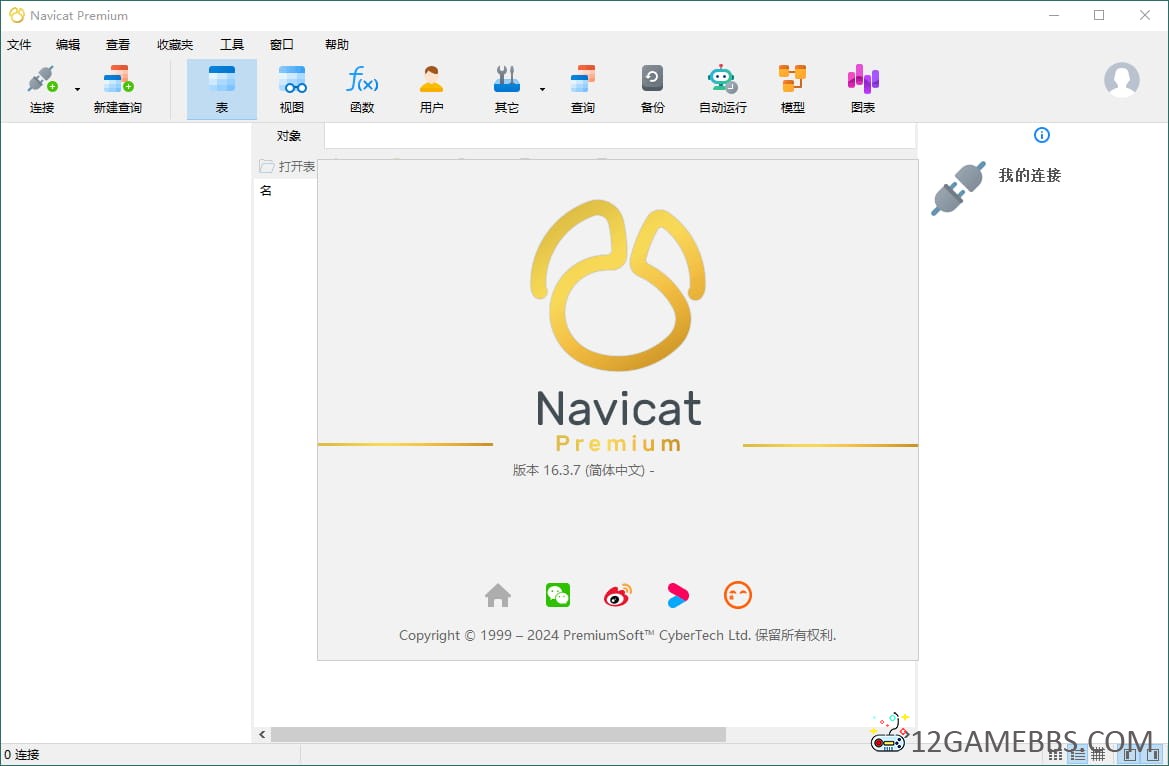
Task: Click the orange smiley face icon
Action: [x=737, y=595]
